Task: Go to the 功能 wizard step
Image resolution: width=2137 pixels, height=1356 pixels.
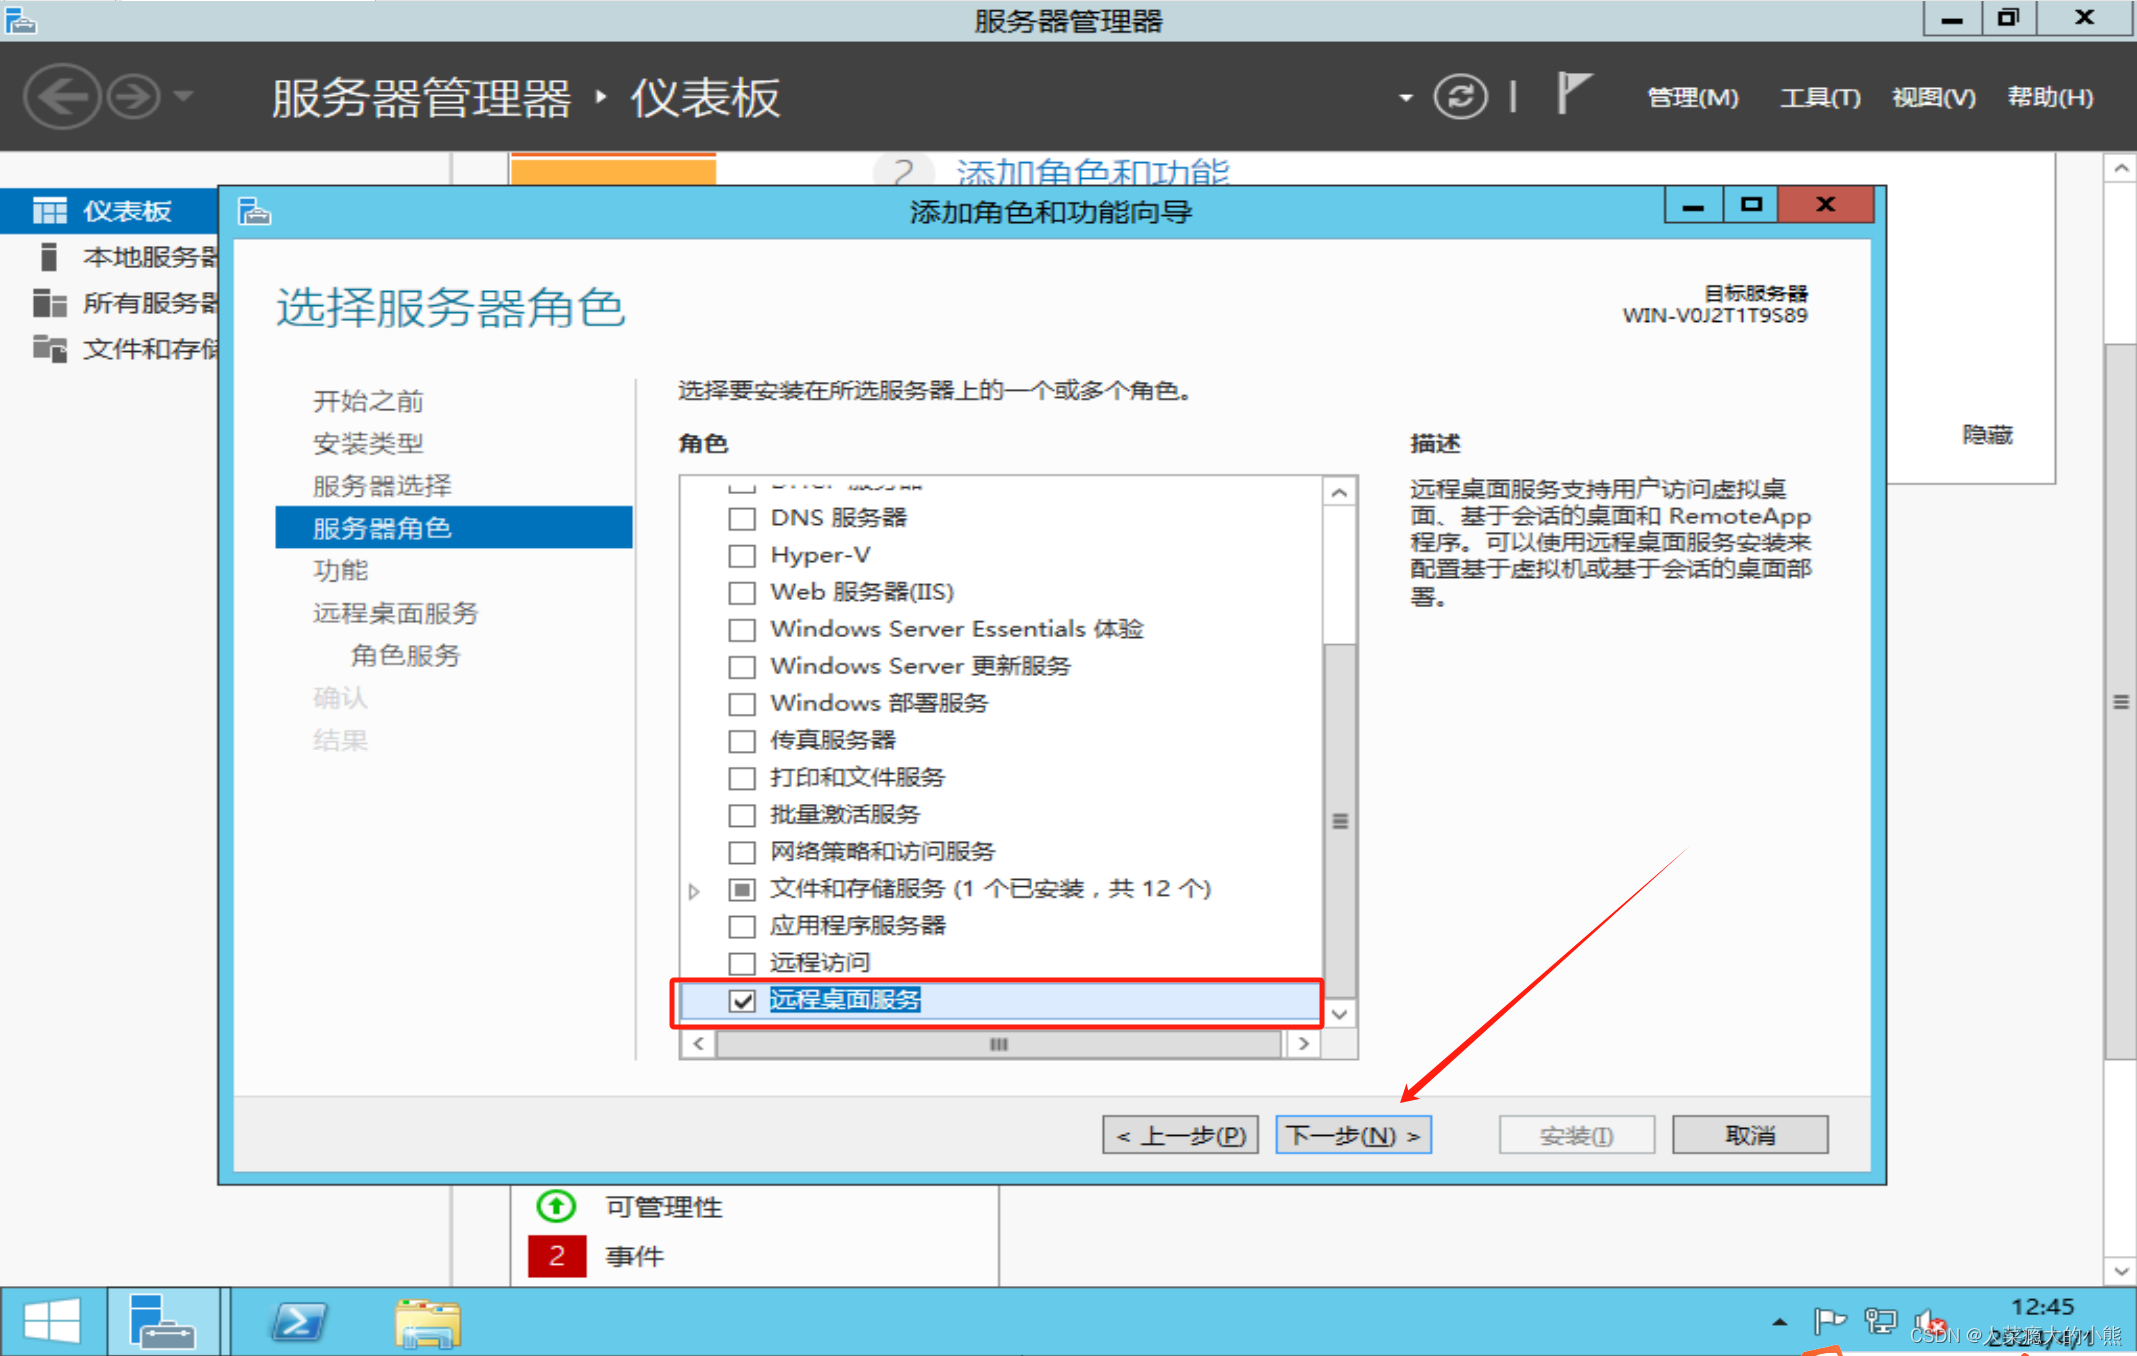Action: click(340, 570)
